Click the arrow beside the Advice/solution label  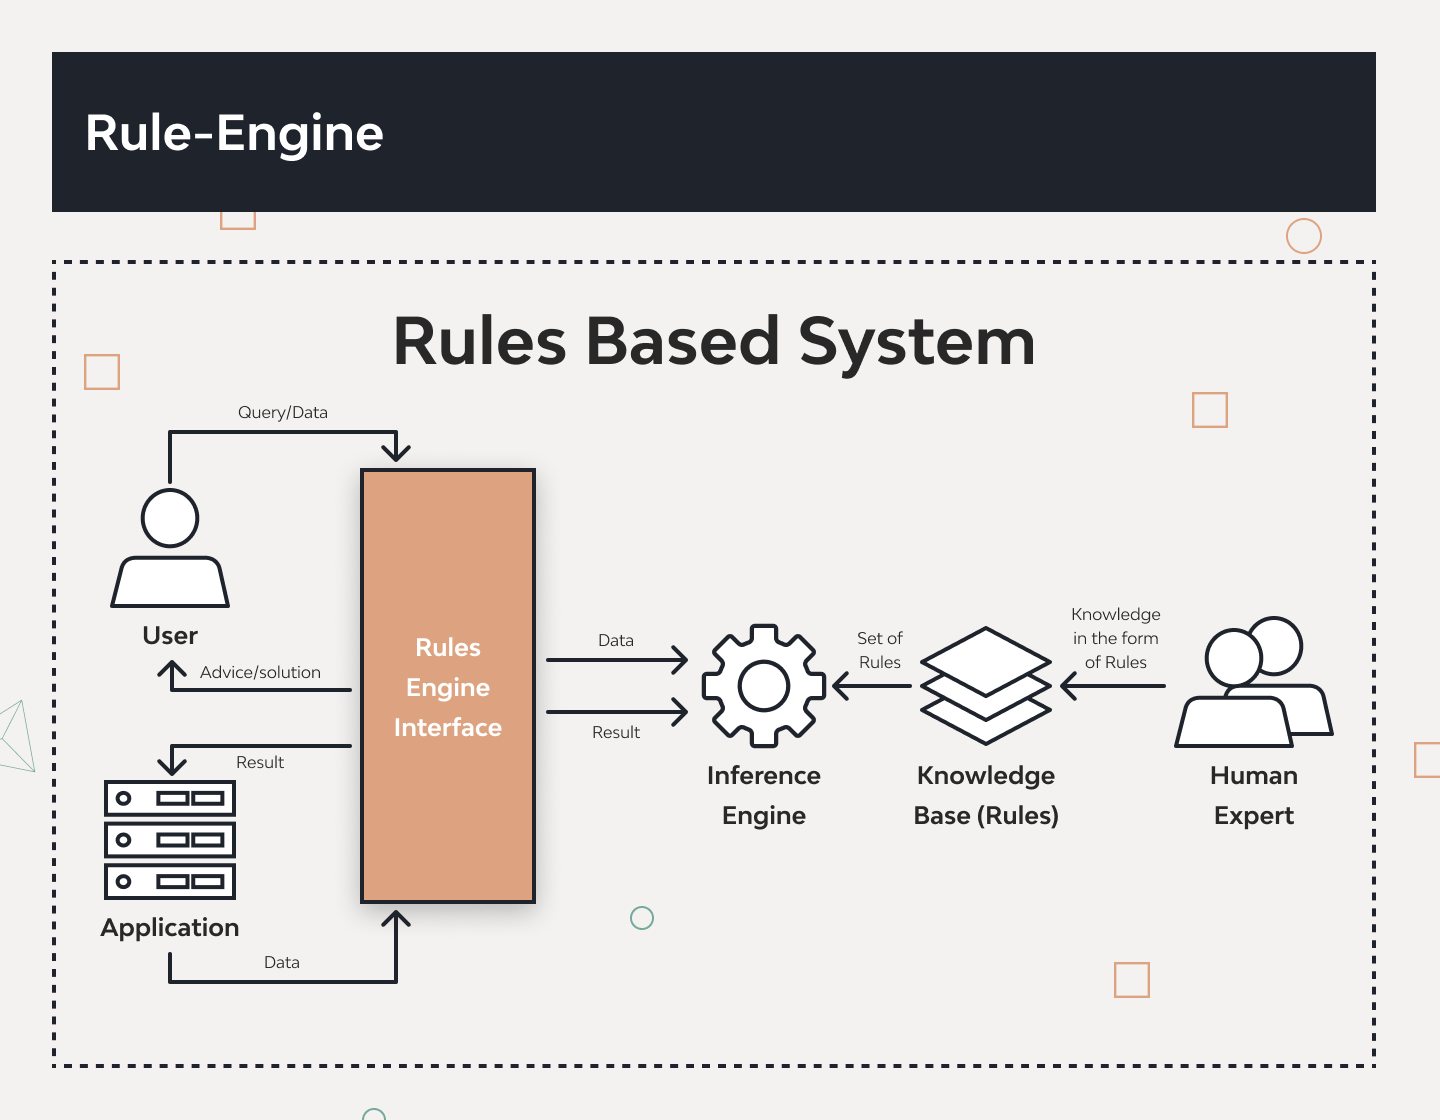255,677
